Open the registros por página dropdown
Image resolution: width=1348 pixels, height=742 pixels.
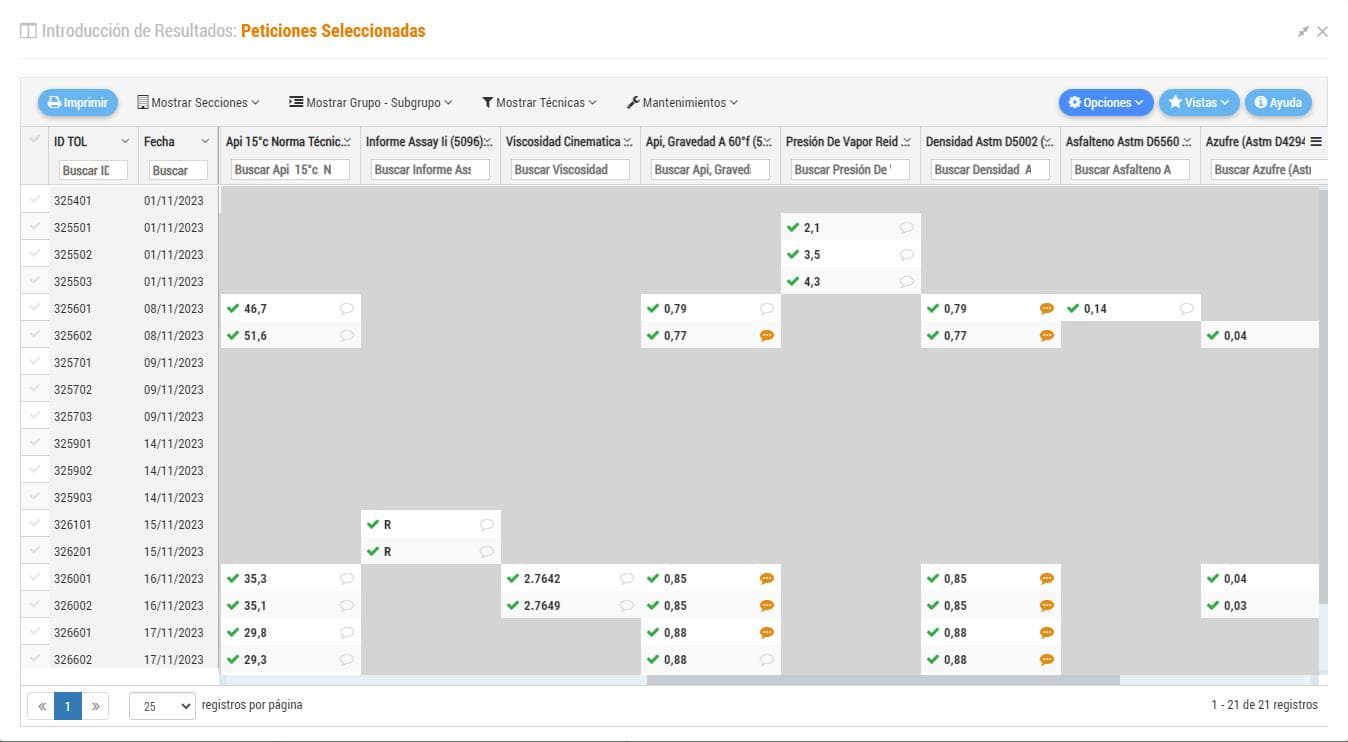(162, 706)
